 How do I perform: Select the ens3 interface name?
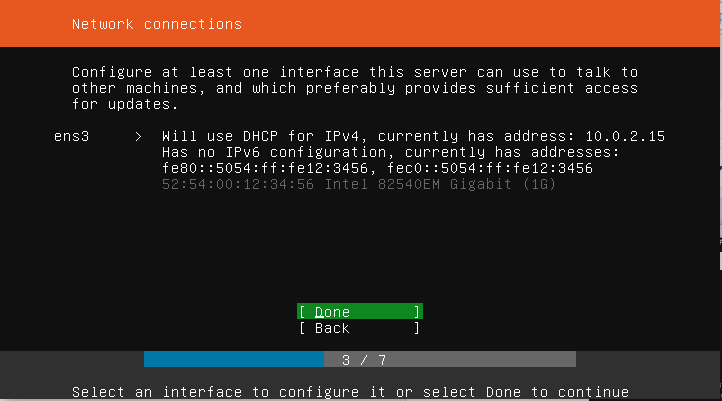point(71,136)
